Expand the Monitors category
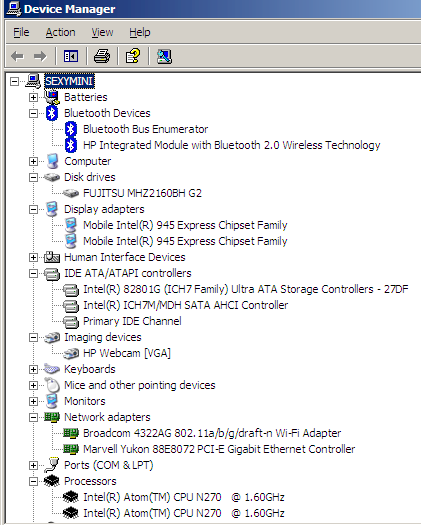This screenshot has height=525, width=421. coord(33,401)
